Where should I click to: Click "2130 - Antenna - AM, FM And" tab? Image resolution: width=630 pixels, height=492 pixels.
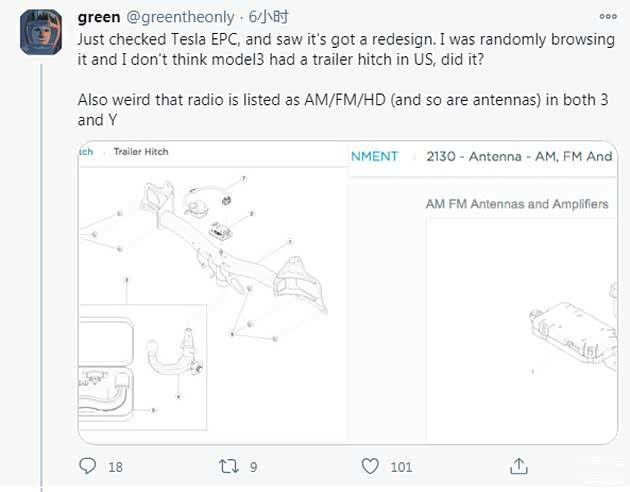tap(518, 156)
